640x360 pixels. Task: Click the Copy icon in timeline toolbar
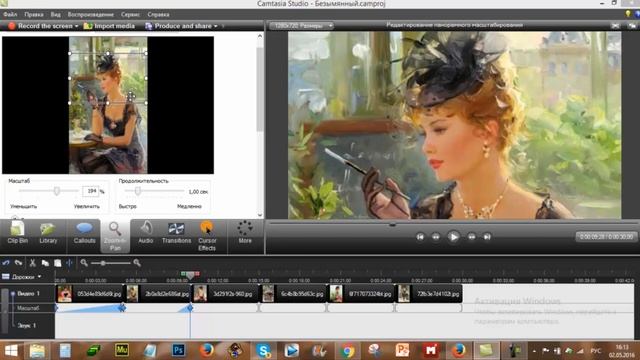point(45,263)
